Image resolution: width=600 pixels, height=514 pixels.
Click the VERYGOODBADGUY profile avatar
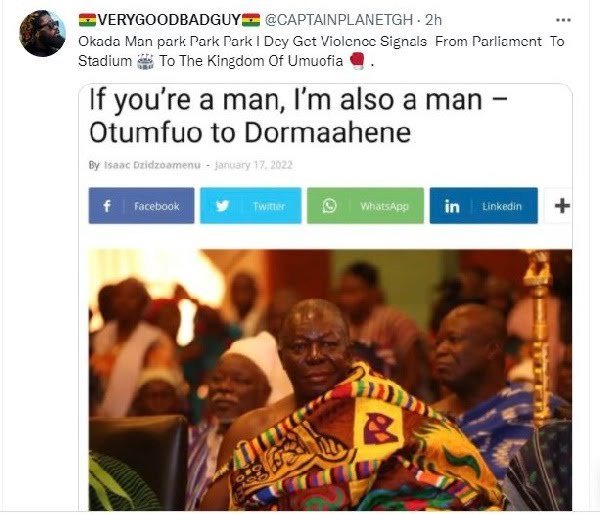(x=42, y=34)
